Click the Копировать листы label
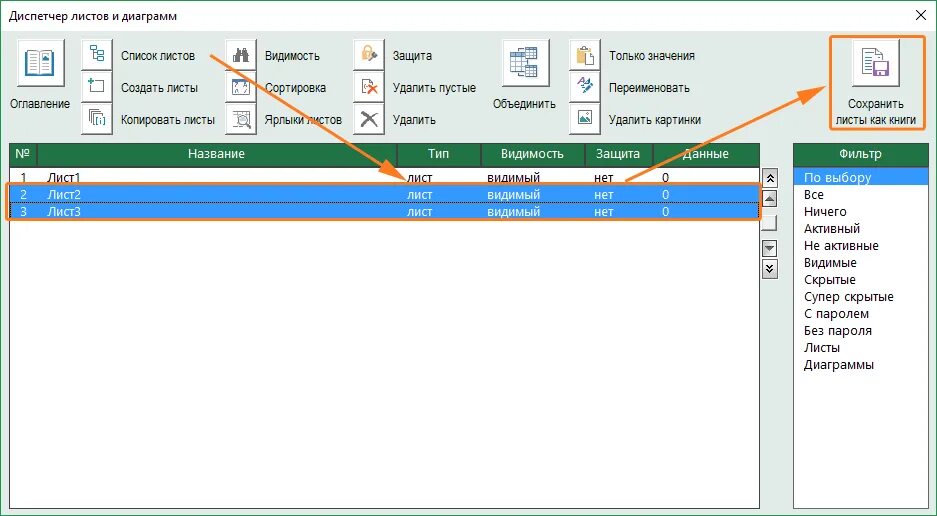This screenshot has width=937, height=516. (x=167, y=120)
